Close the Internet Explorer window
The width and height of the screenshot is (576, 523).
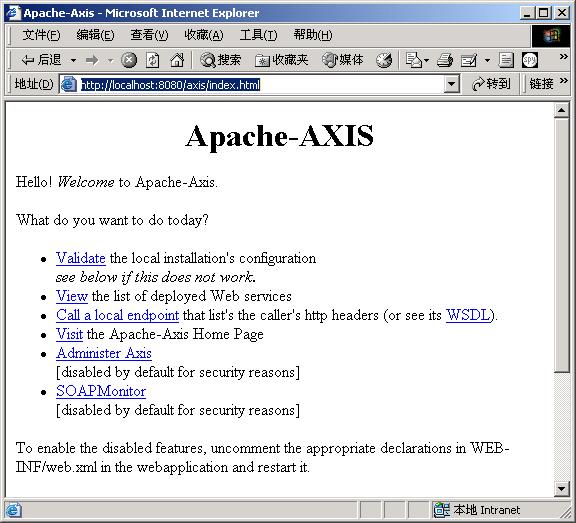[562, 13]
